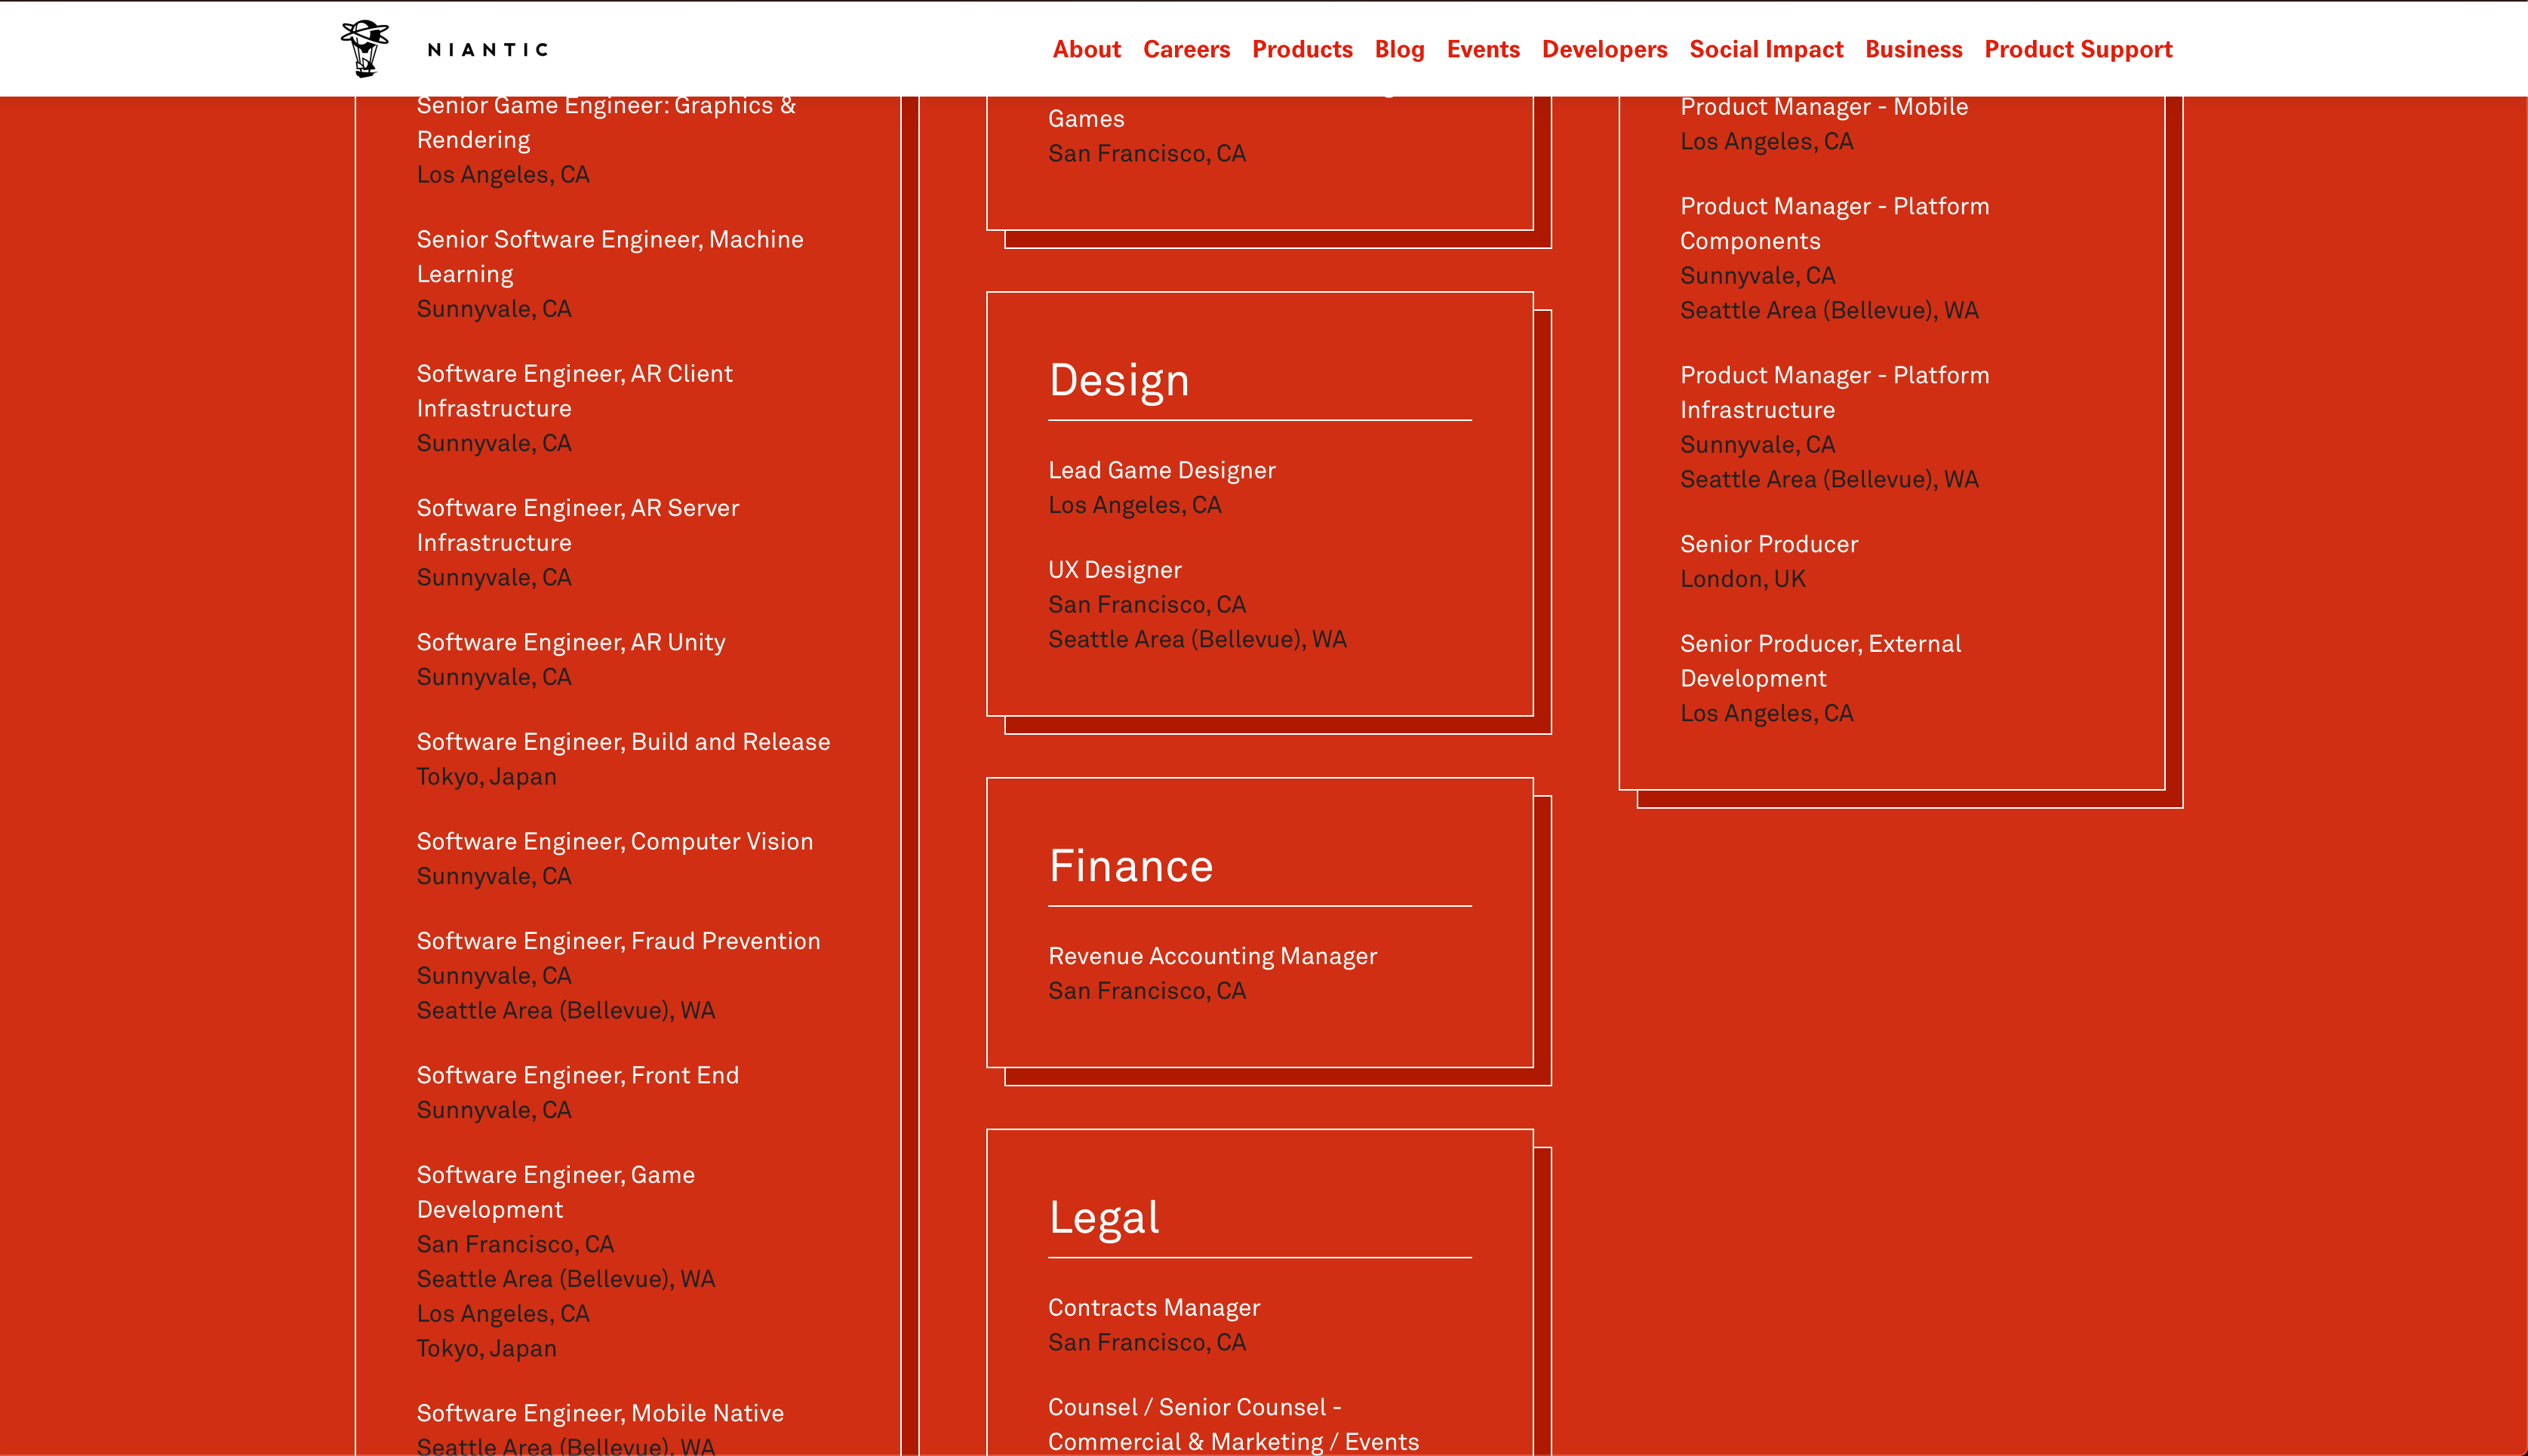Open Senior Software Engineer, Machine Learning posting
Screen dimensions: 2528x1456
click(609, 240)
